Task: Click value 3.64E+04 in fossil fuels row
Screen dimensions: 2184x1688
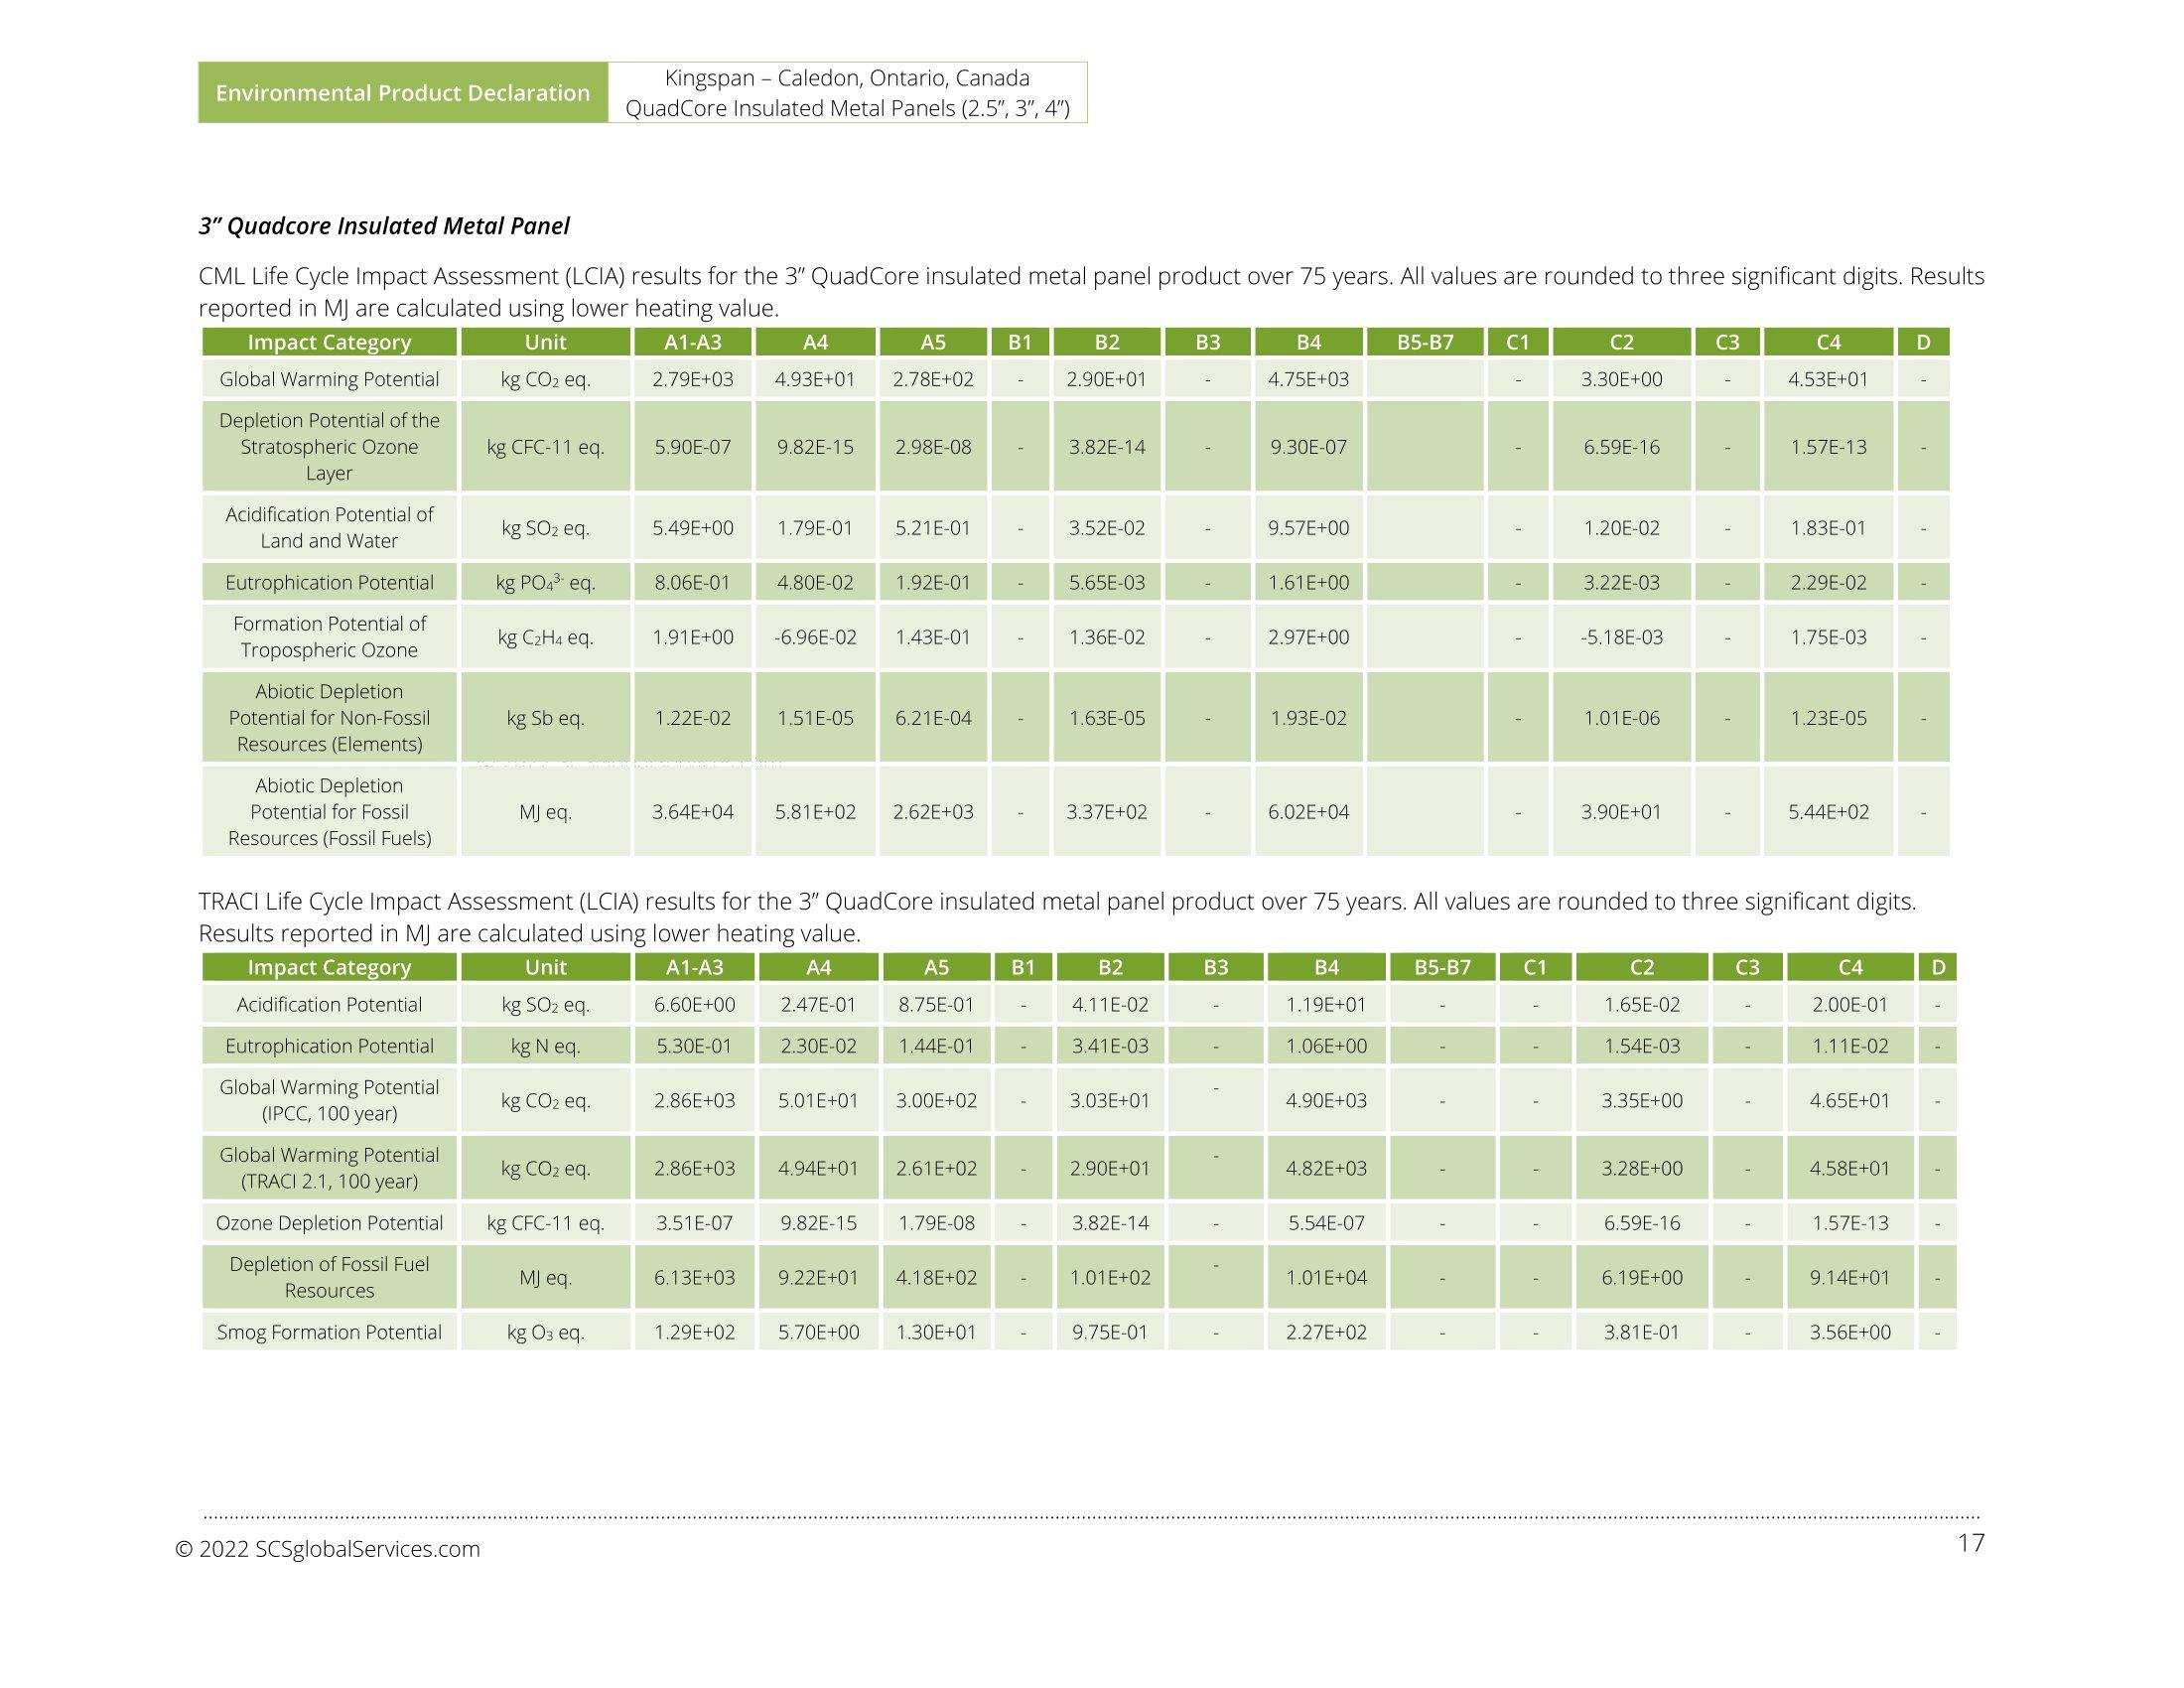Action: pos(693,812)
